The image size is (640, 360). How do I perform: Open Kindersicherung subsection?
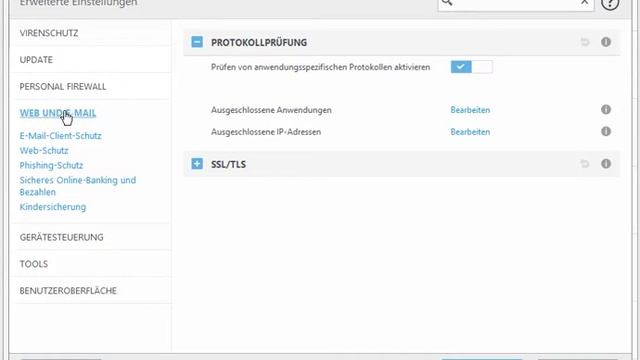tap(53, 207)
